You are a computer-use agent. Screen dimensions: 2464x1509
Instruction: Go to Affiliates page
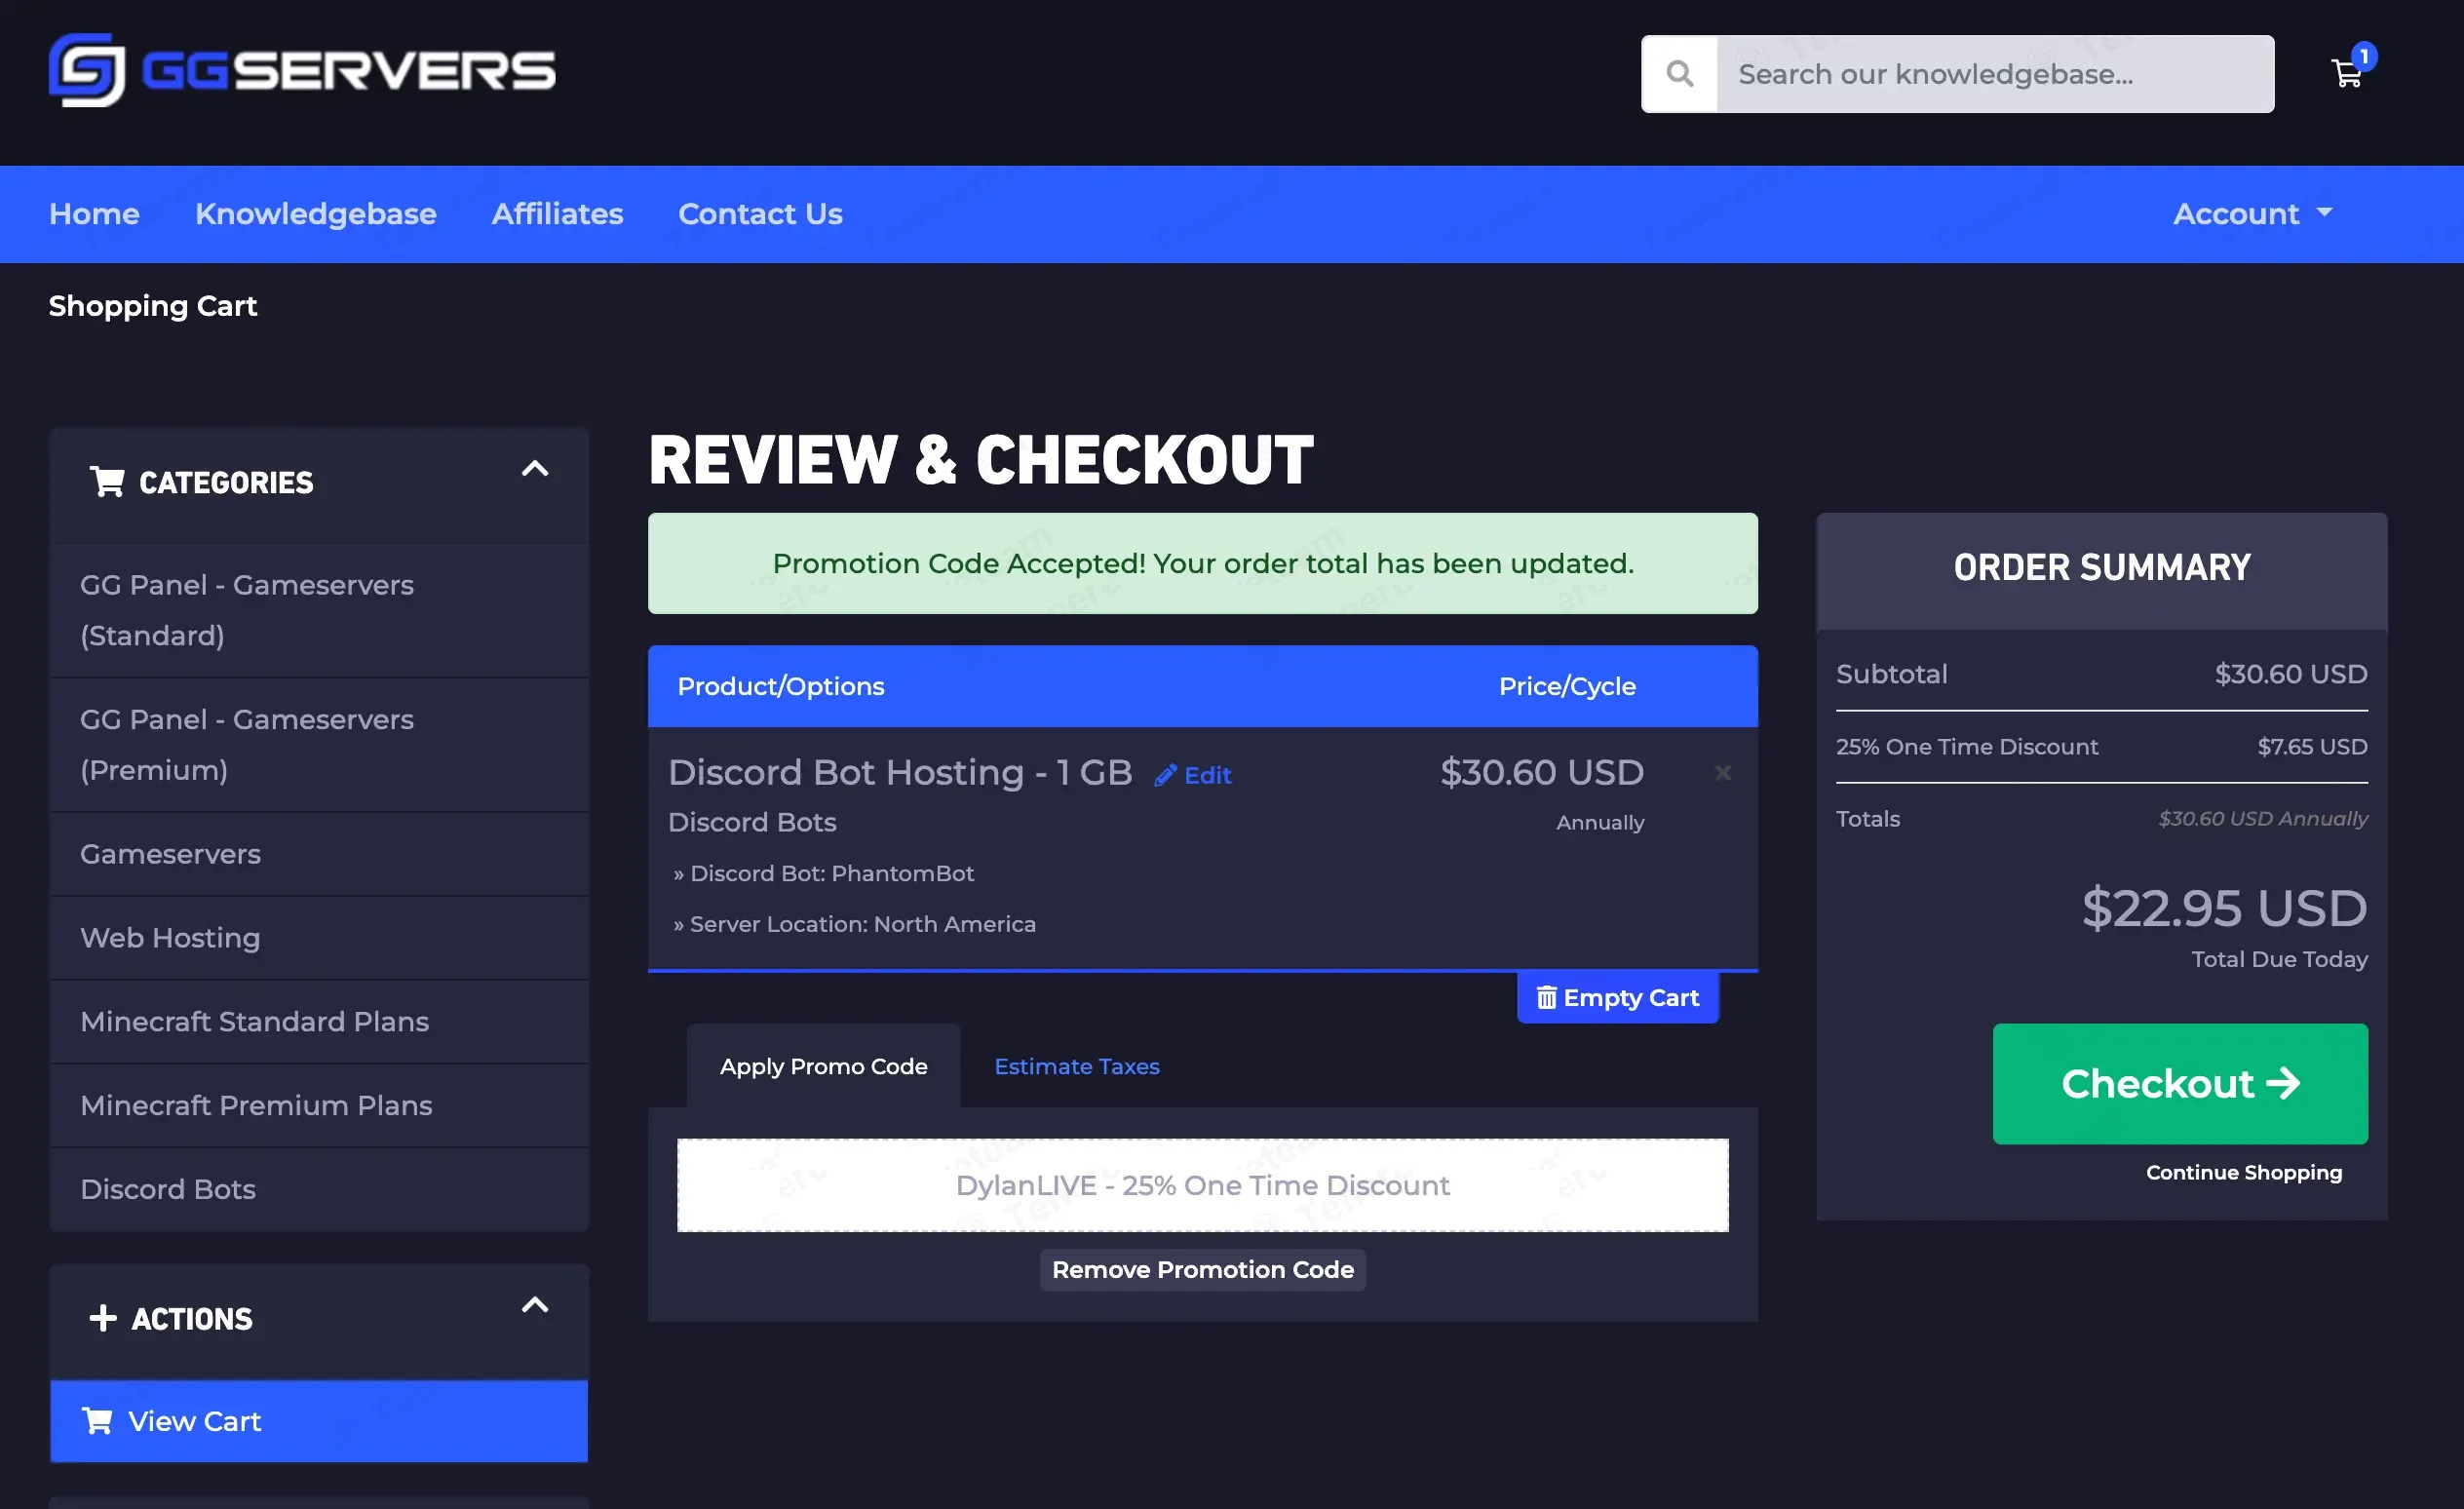pyautogui.click(x=557, y=214)
